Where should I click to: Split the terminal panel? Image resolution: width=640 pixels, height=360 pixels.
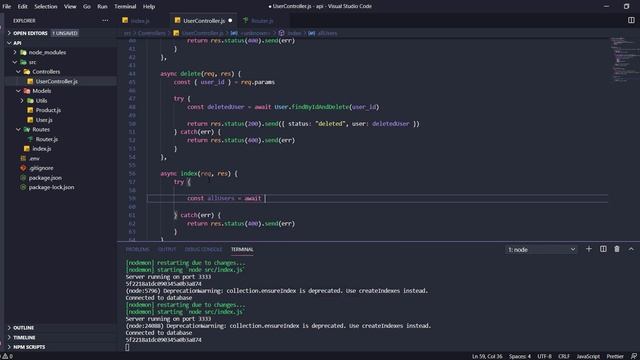603,249
